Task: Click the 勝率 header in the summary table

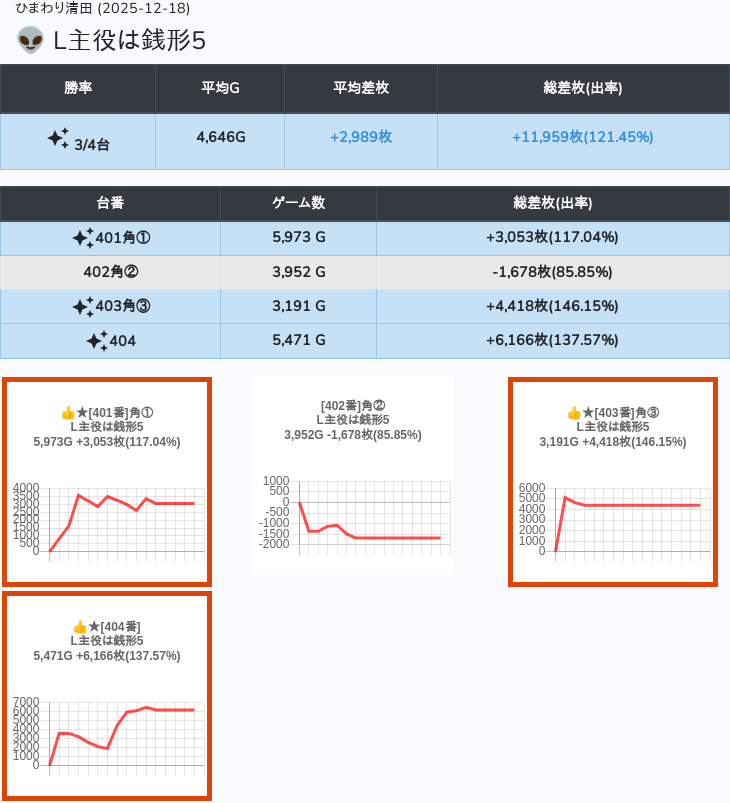Action: coord(78,88)
